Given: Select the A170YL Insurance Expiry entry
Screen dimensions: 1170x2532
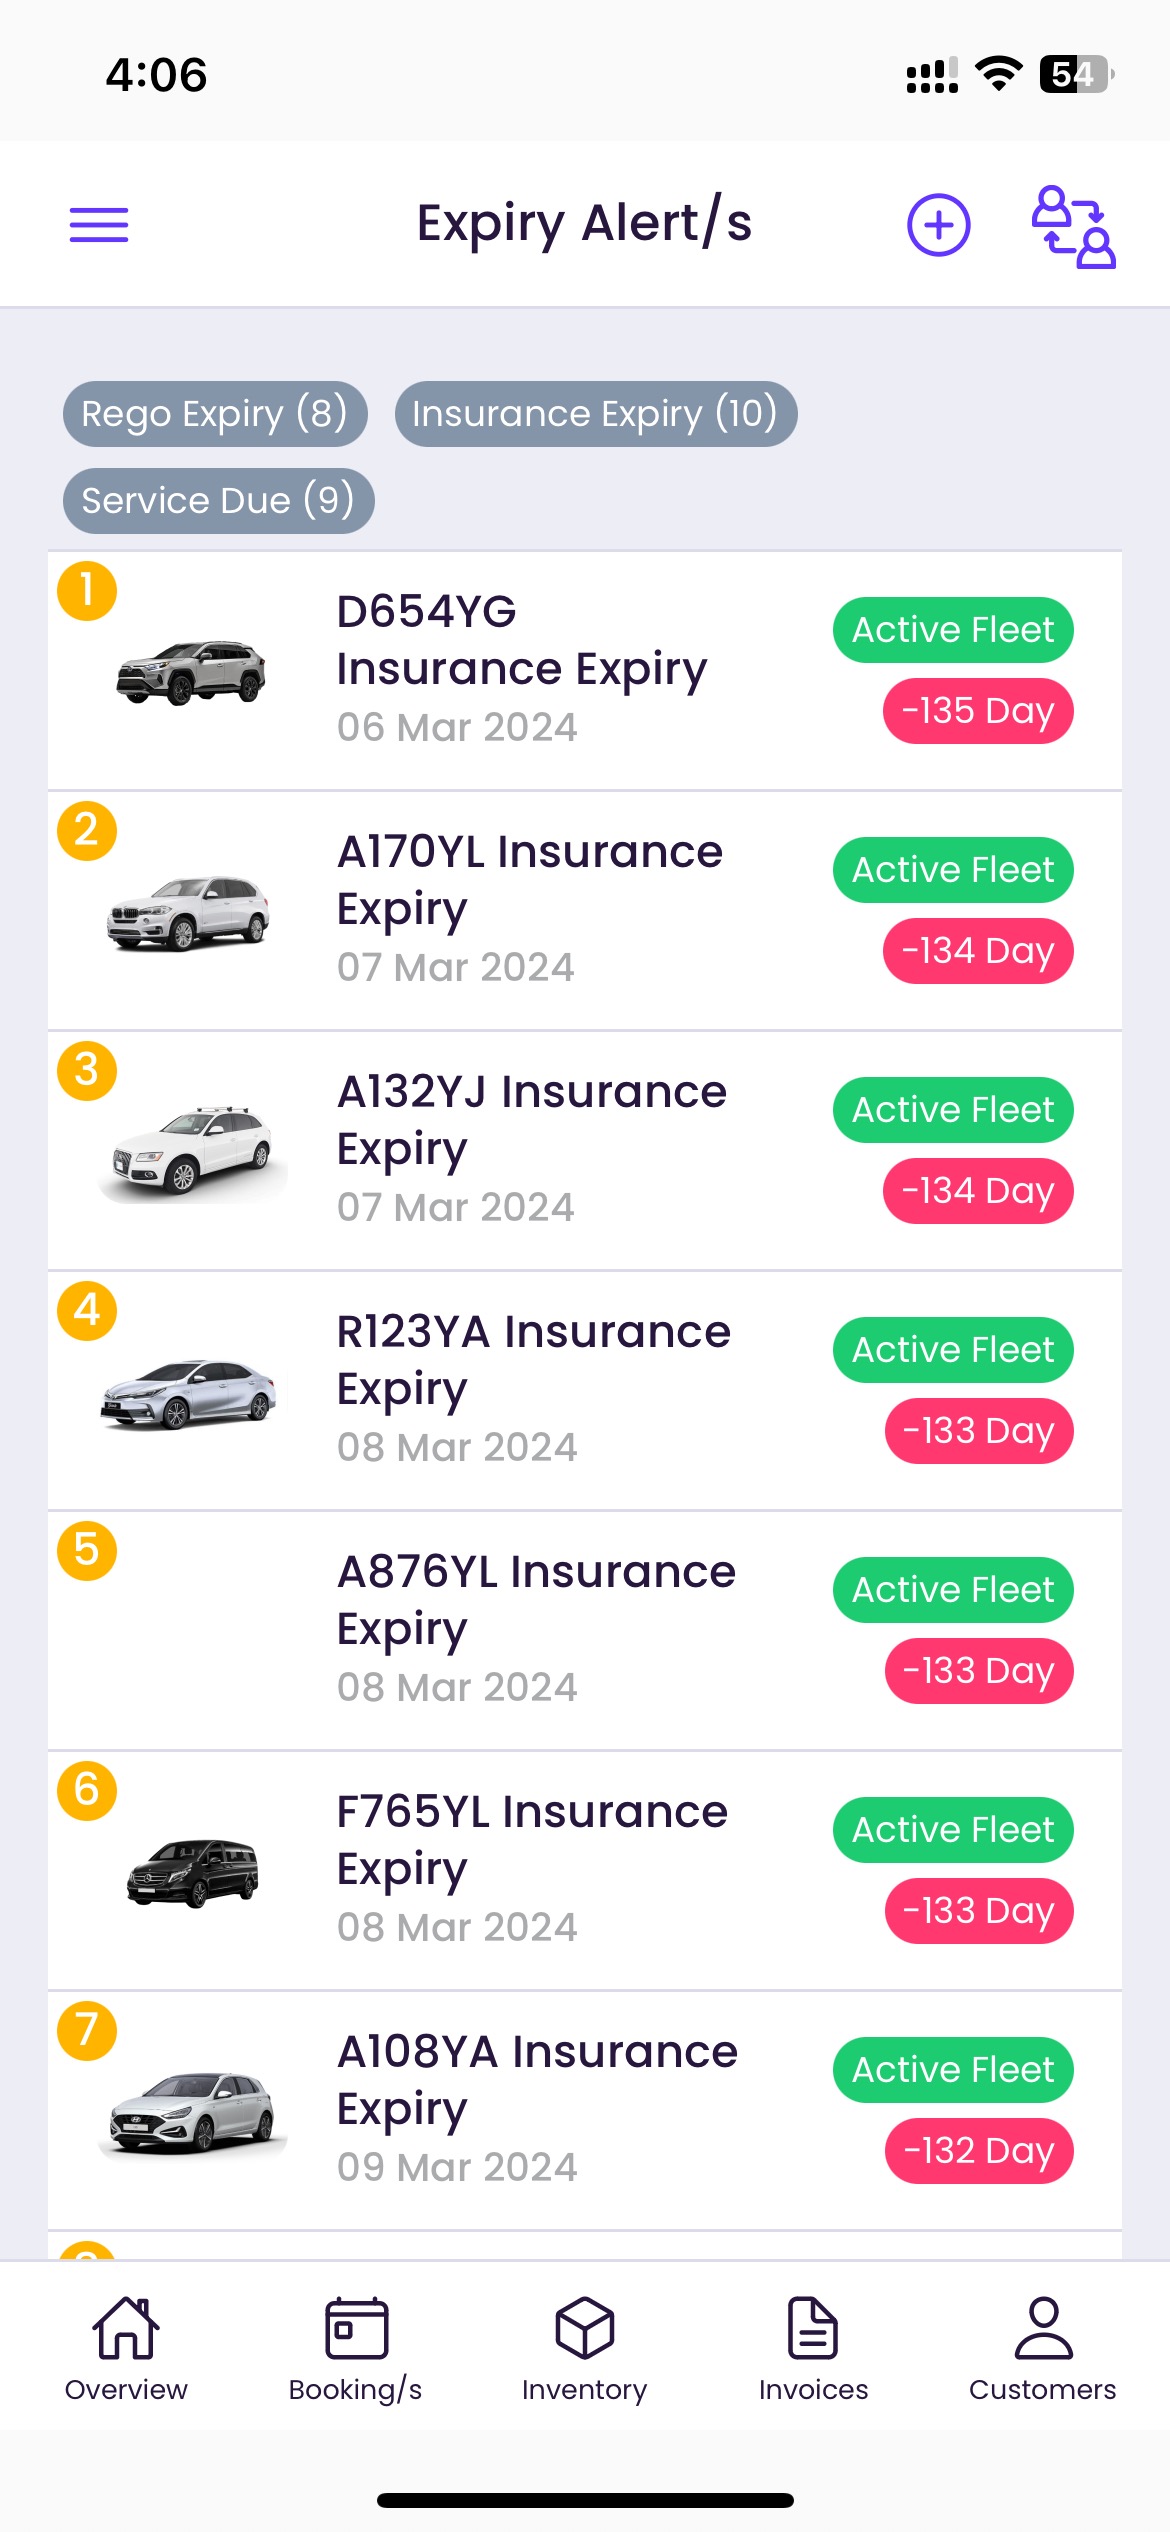Looking at the screenshot, I should [585, 910].
